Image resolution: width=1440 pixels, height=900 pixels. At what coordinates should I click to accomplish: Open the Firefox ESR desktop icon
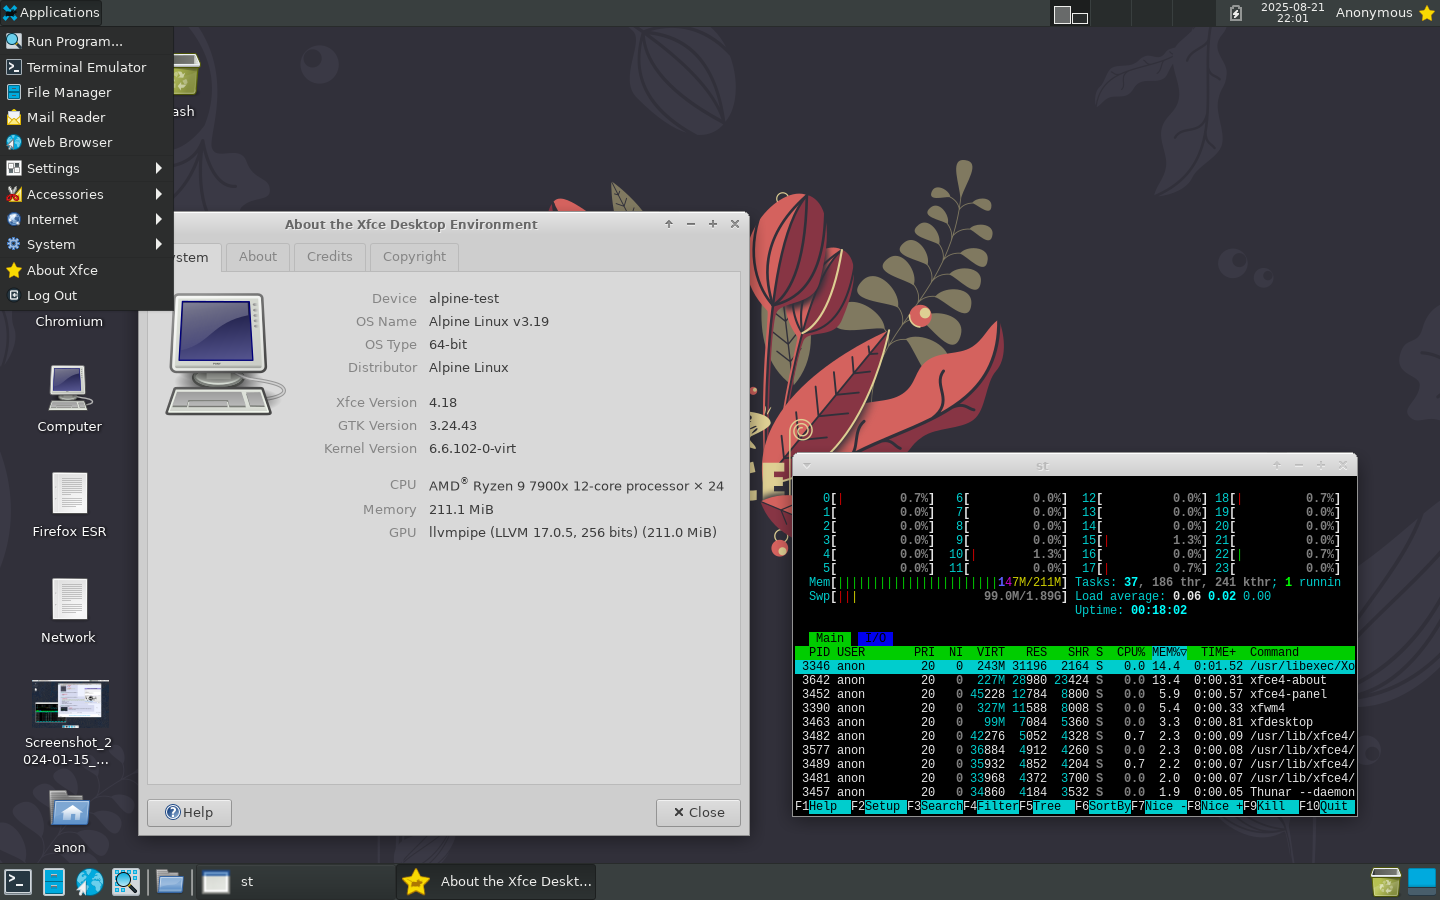69,495
